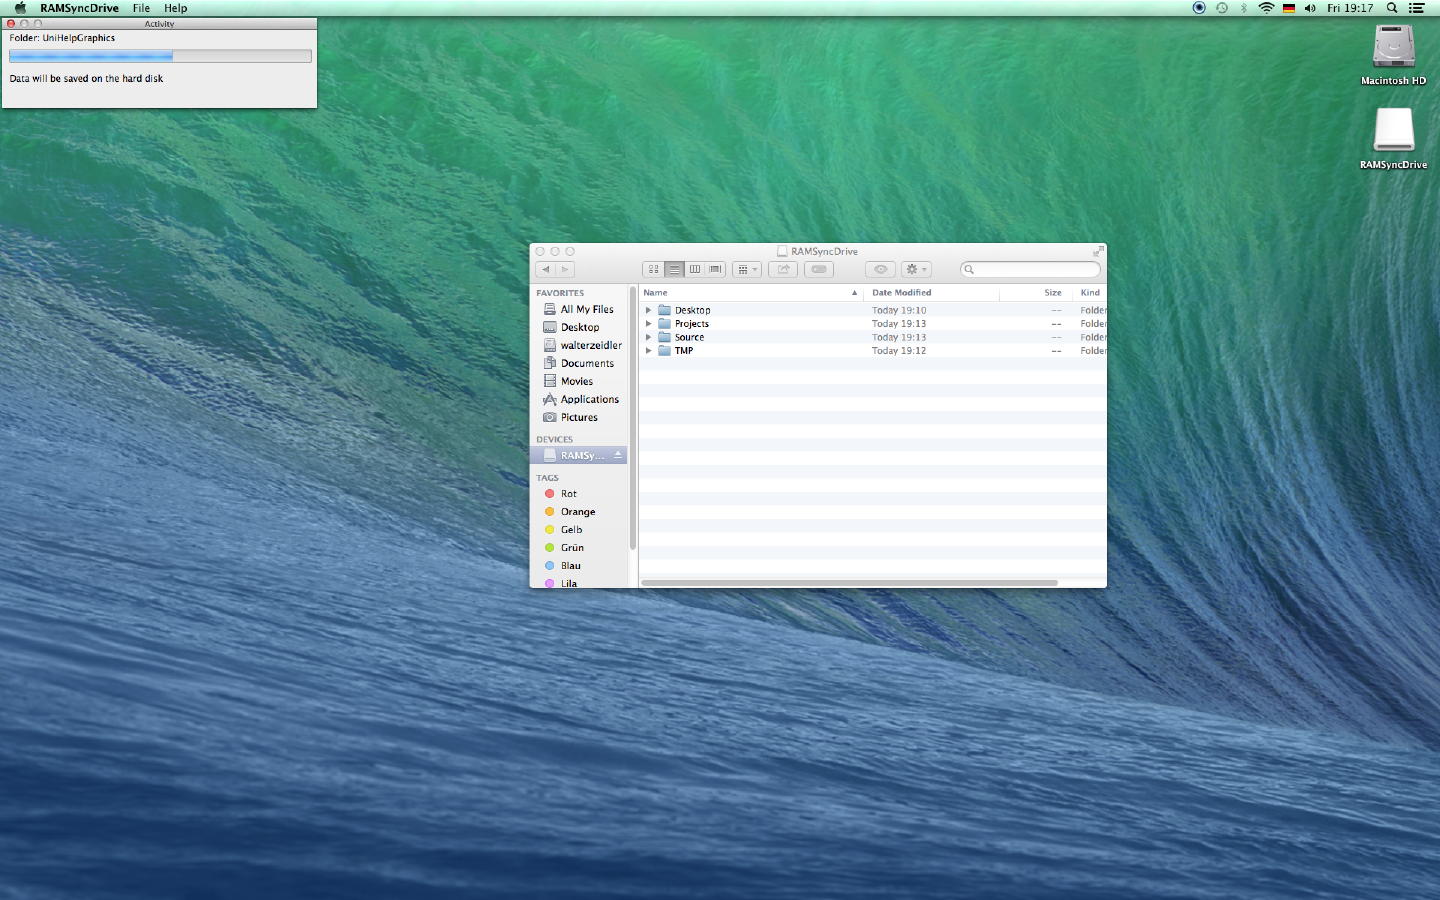
Task: Click the Quick Look eye button
Action: coord(880,269)
